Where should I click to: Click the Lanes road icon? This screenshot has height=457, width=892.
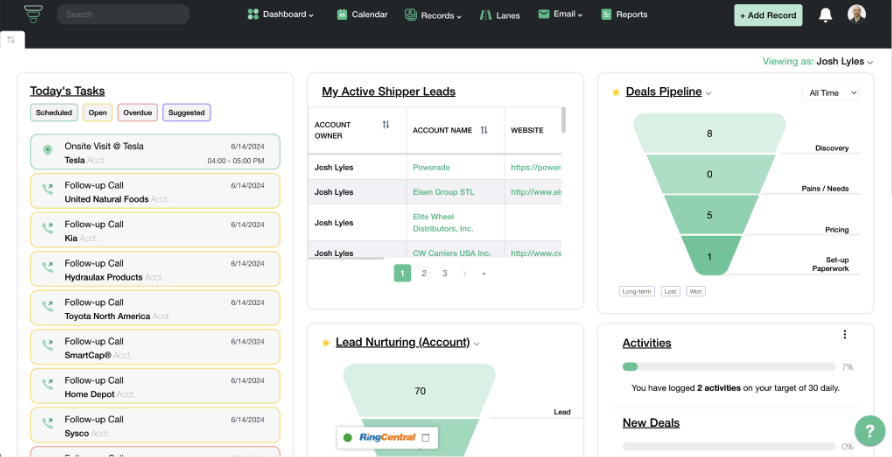(485, 15)
